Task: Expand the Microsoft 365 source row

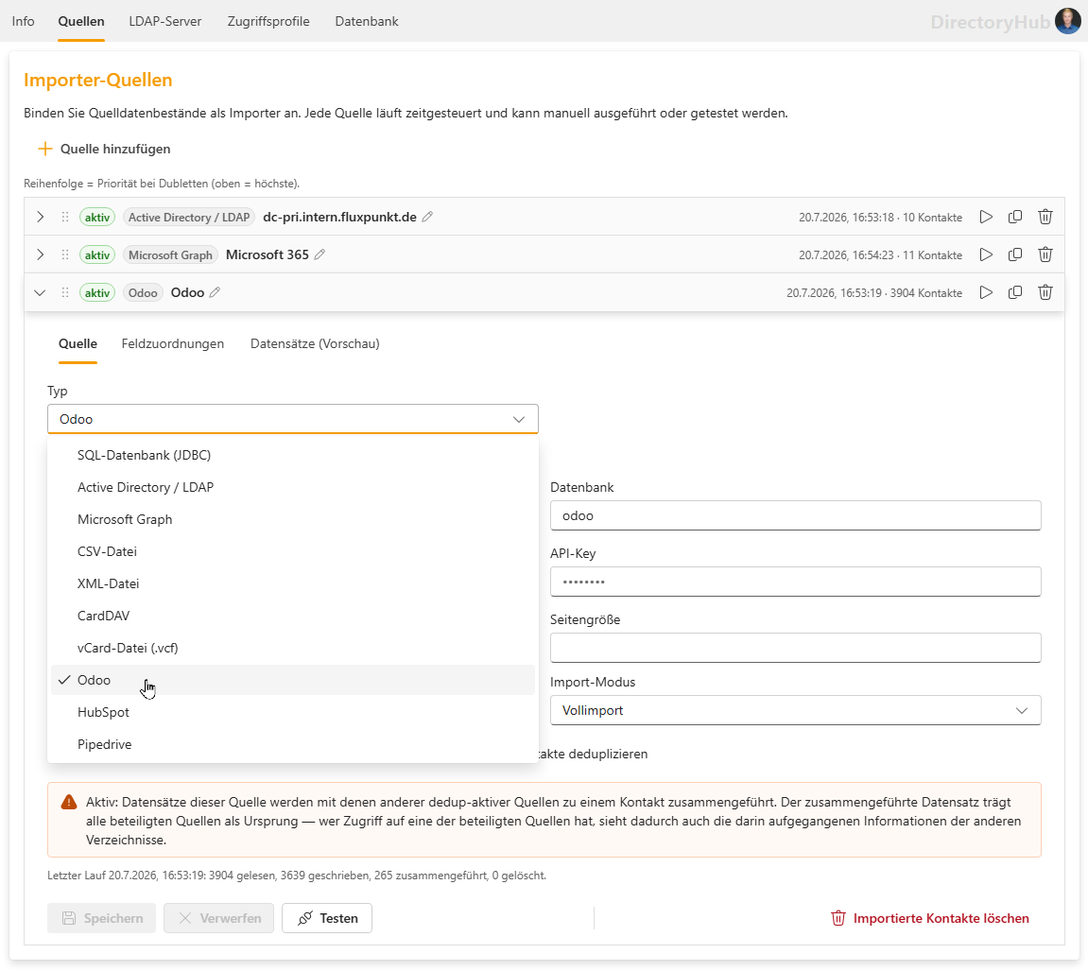Action: point(40,255)
